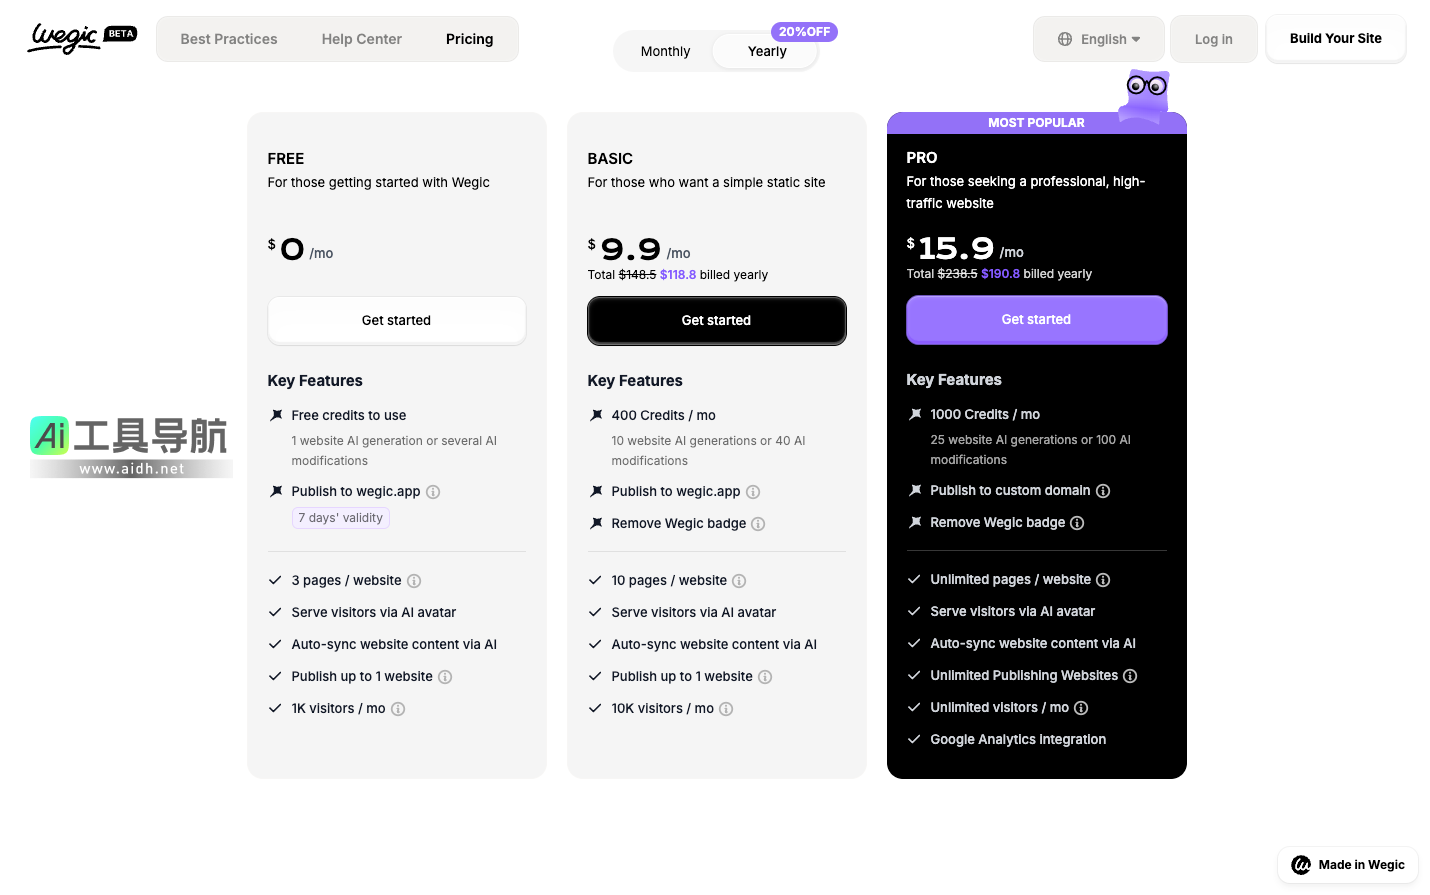The image size is (1430, 895).
Task: Click info icon next to Free plan's Publish to wegic.app
Action: [x=433, y=492]
